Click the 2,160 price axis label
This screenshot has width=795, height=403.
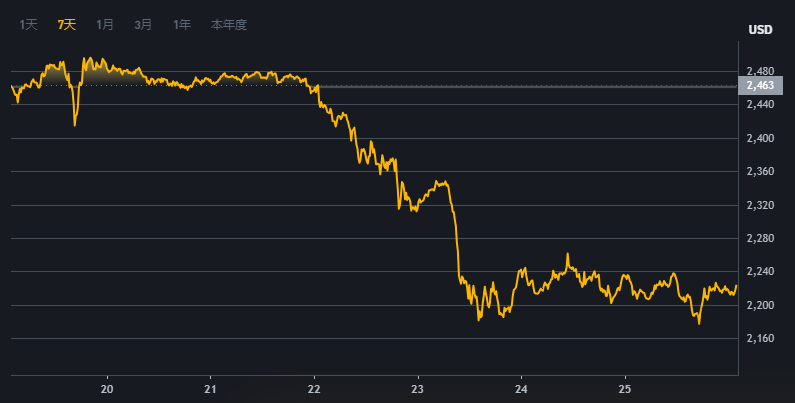coord(760,338)
